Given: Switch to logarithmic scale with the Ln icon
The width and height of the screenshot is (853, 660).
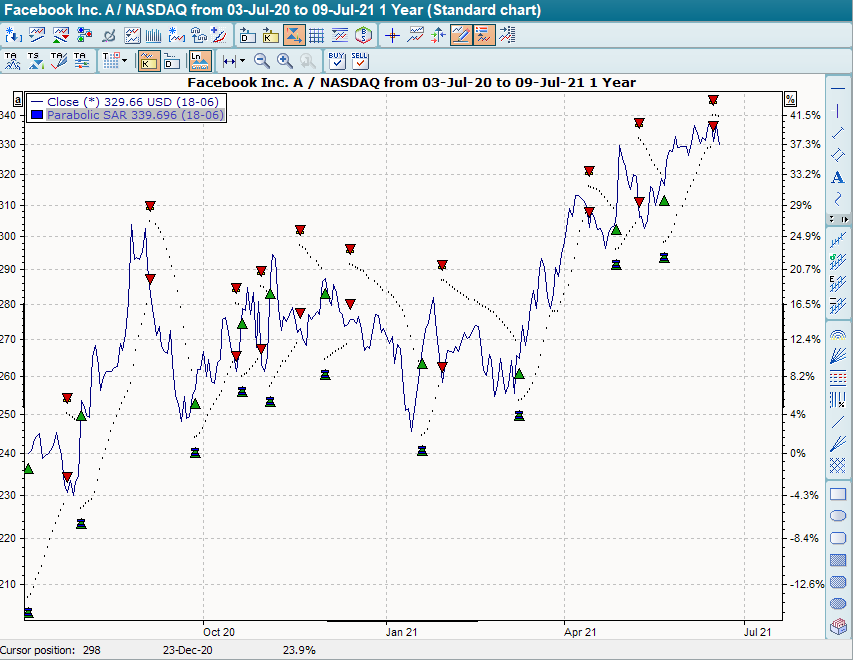Looking at the screenshot, I should point(197,61).
